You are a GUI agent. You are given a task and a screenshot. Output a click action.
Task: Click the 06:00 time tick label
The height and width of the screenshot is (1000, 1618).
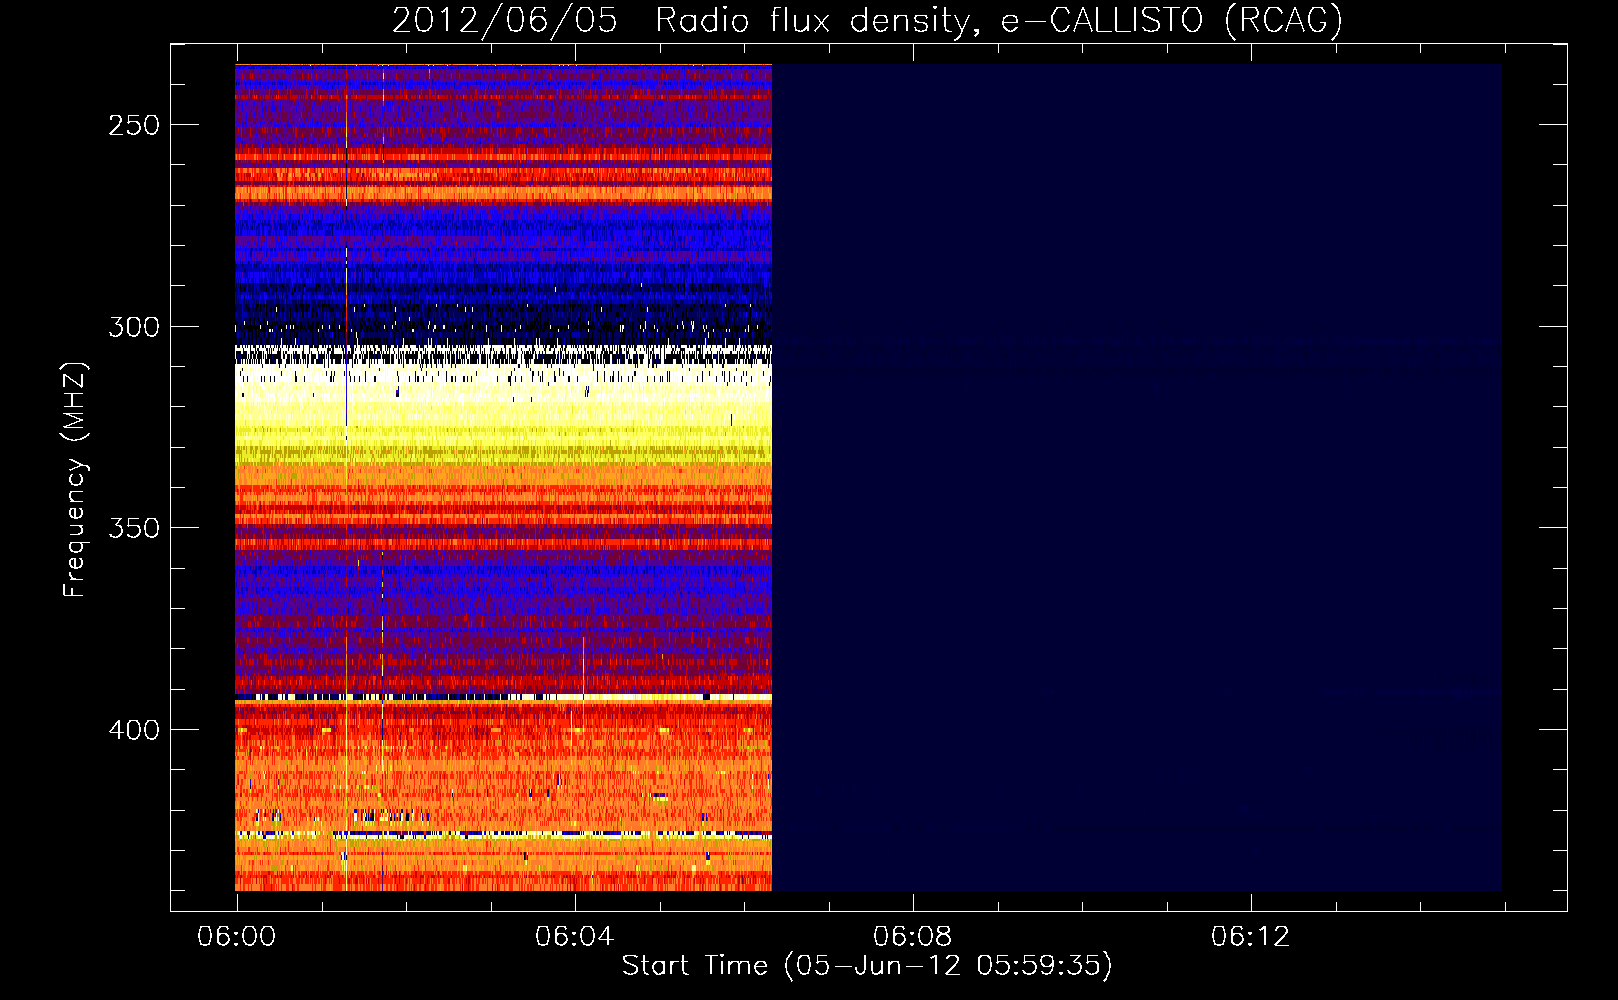[237, 937]
